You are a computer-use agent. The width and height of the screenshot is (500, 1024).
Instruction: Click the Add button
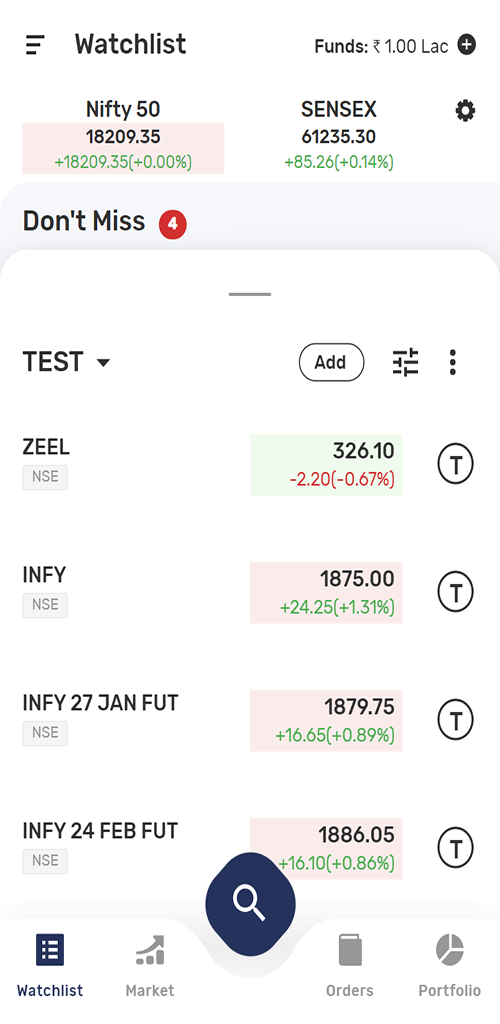[x=332, y=362]
